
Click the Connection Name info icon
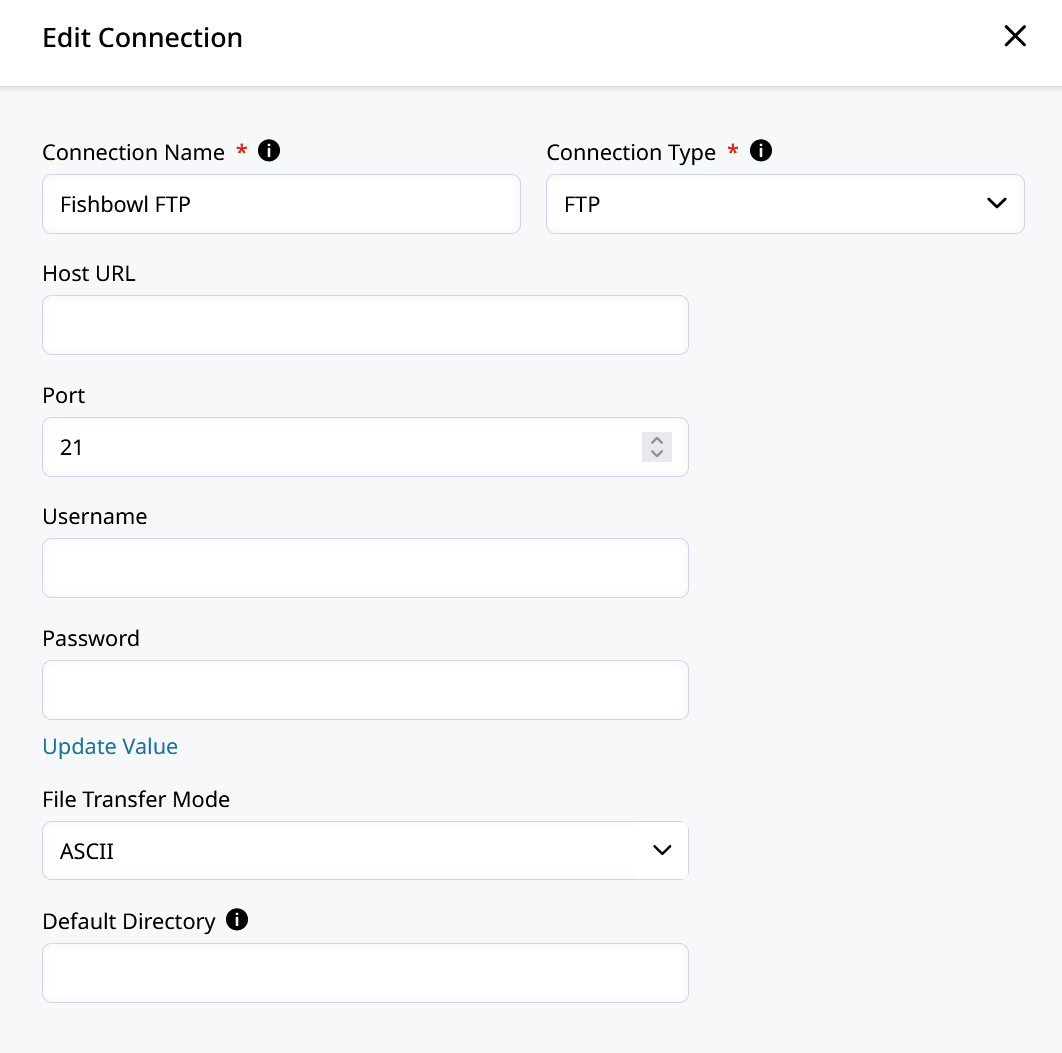click(269, 151)
